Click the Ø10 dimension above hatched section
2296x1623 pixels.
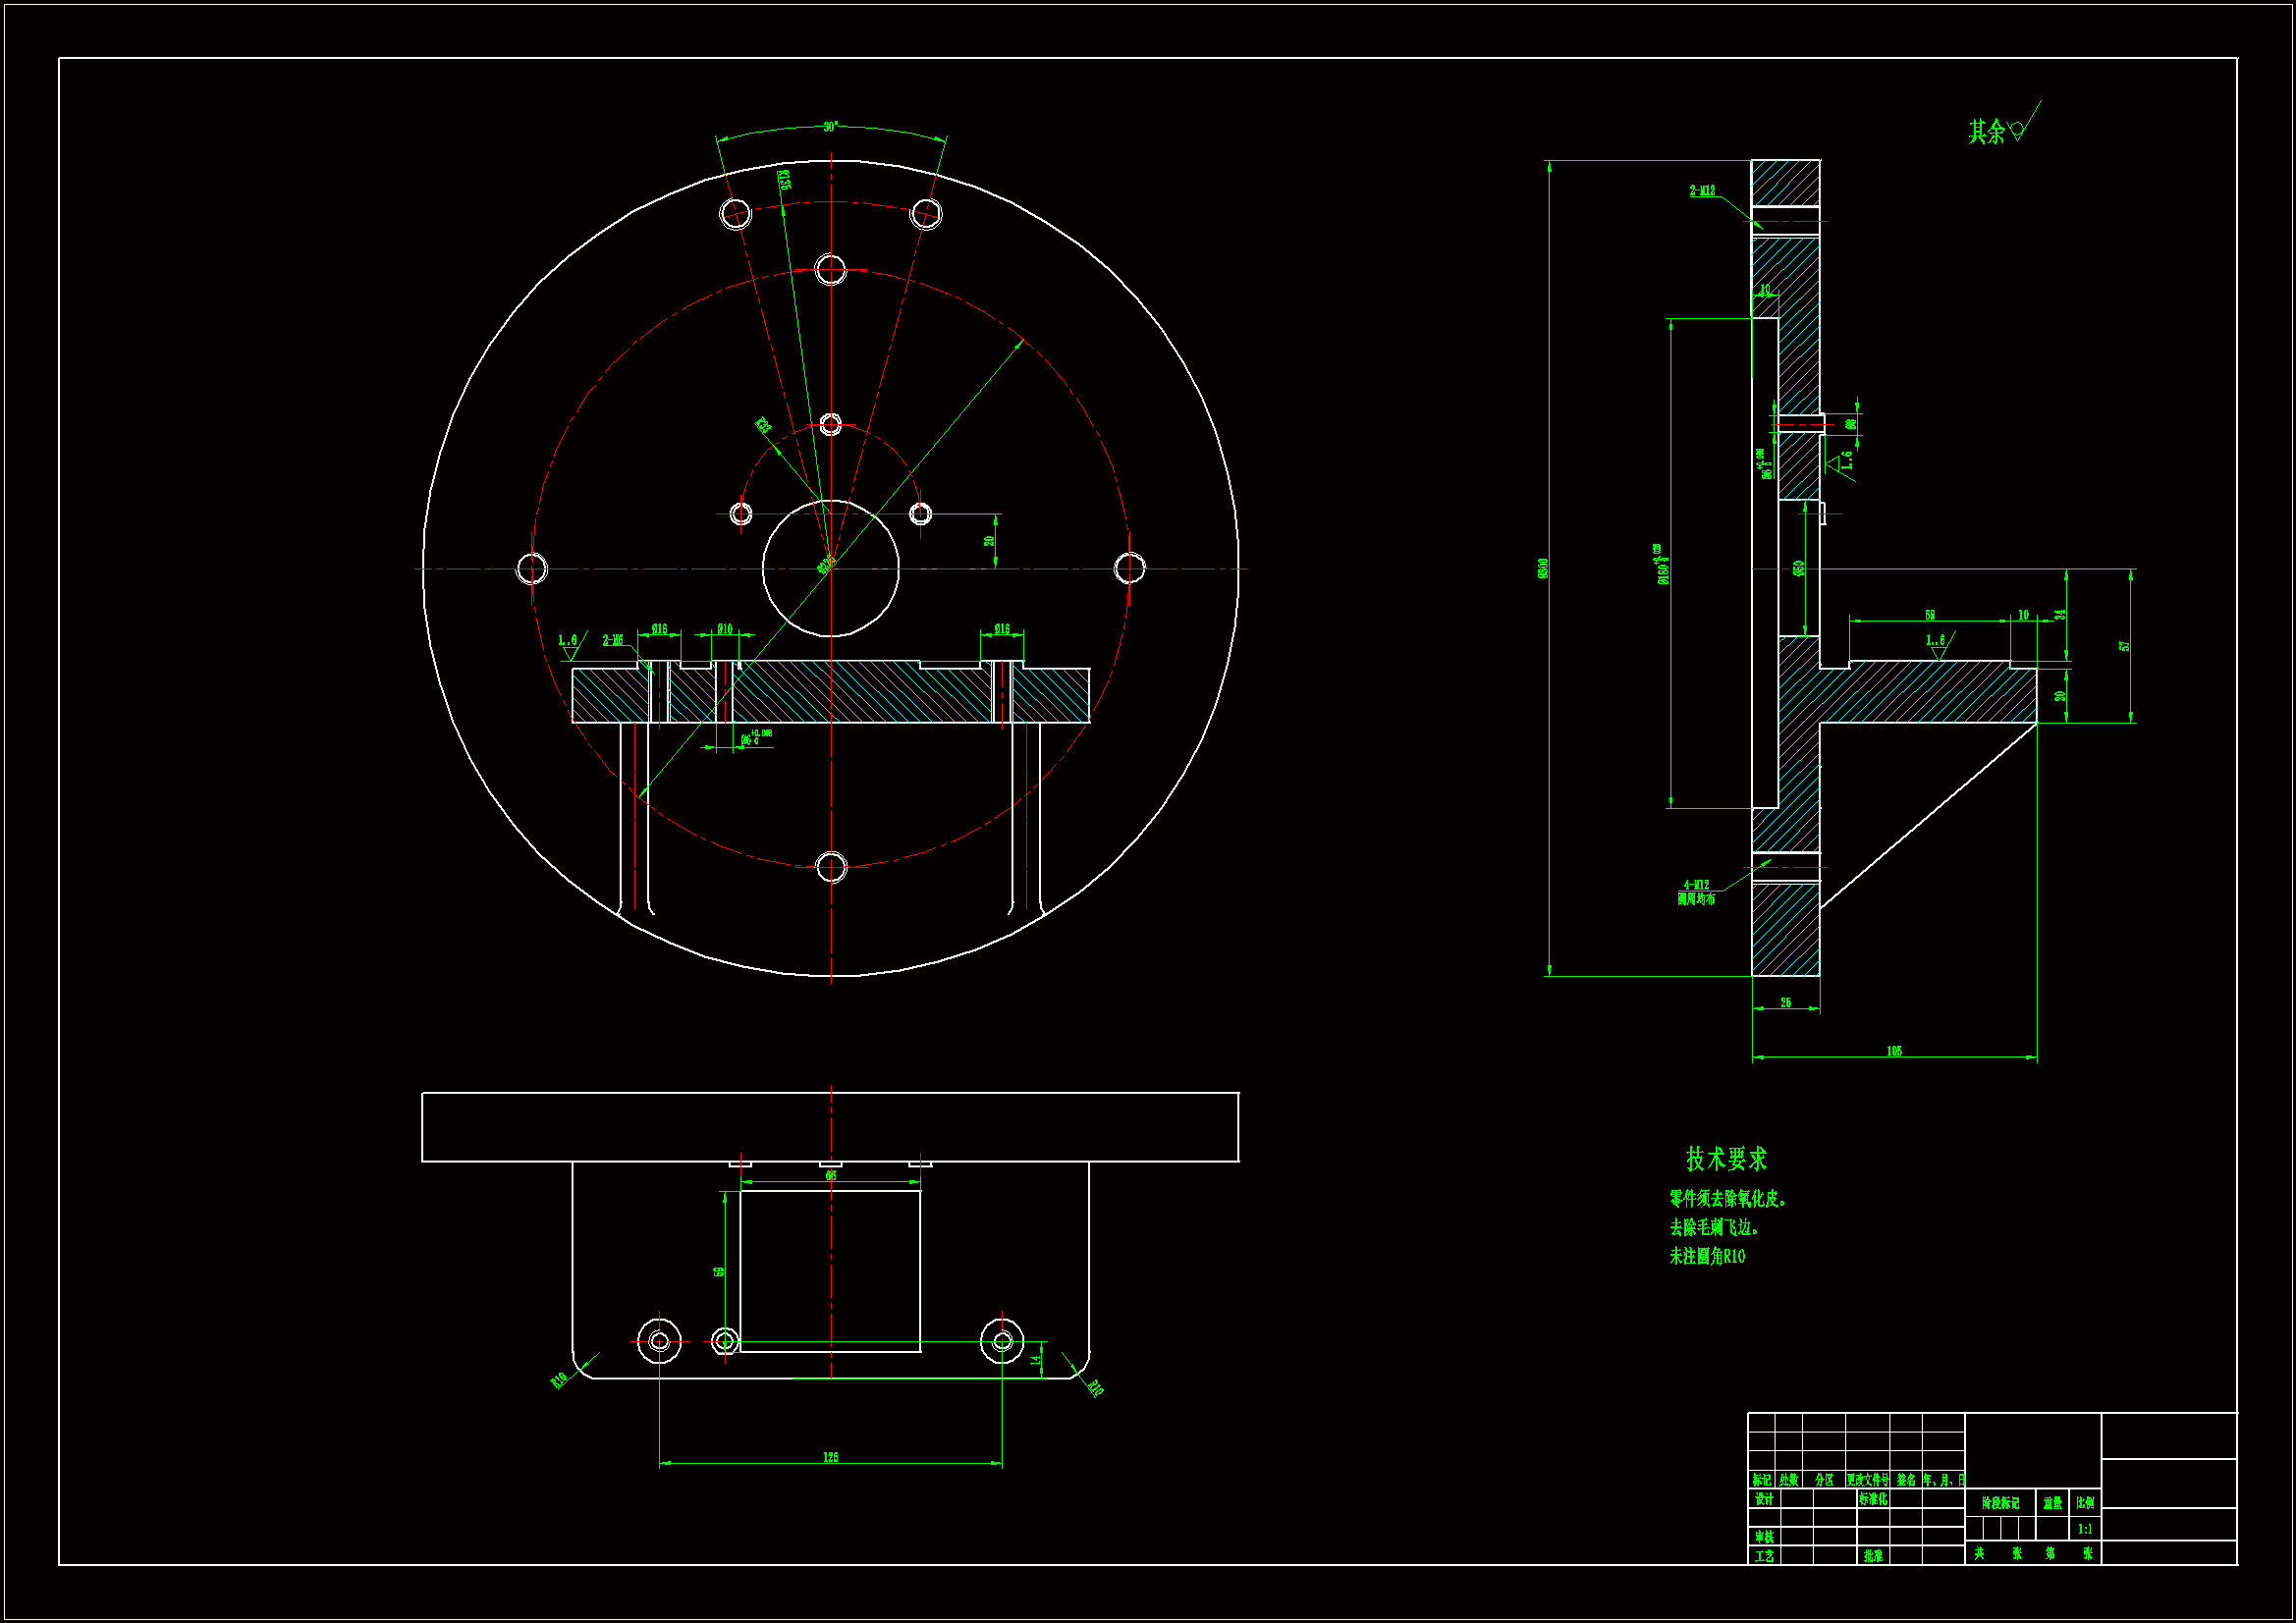[x=725, y=629]
